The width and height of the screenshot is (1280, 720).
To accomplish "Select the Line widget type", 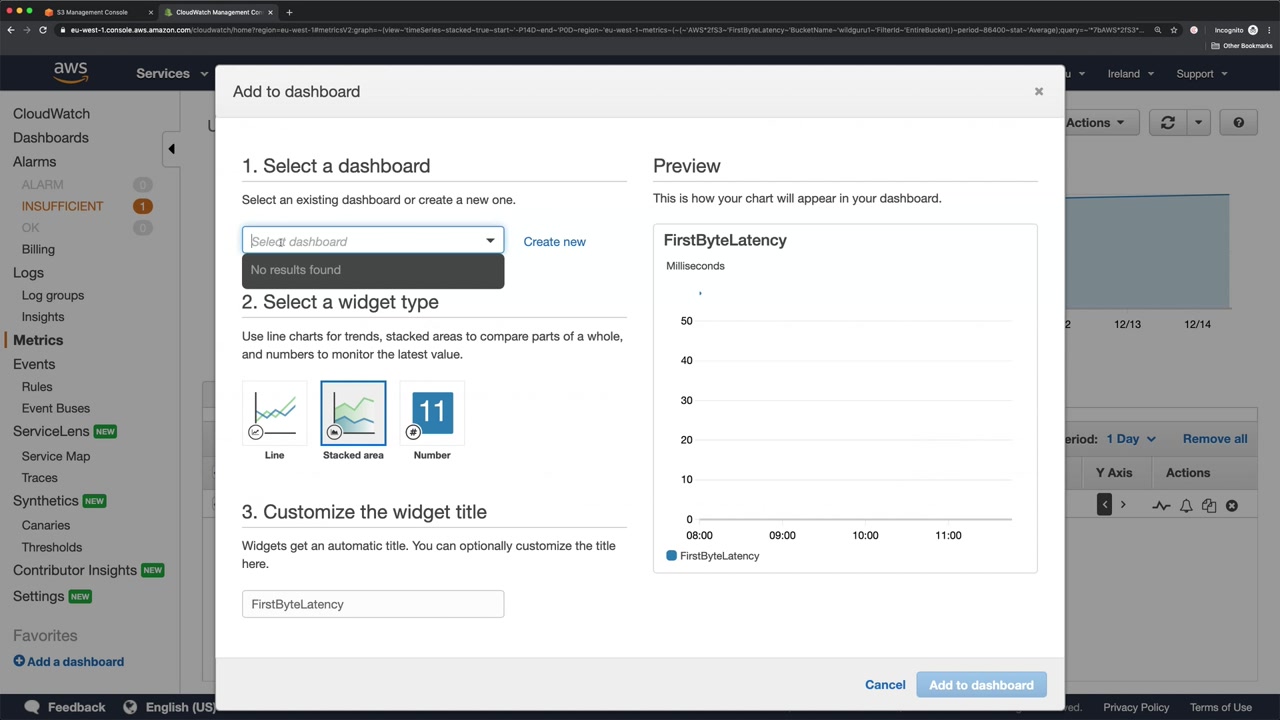I will tap(274, 414).
